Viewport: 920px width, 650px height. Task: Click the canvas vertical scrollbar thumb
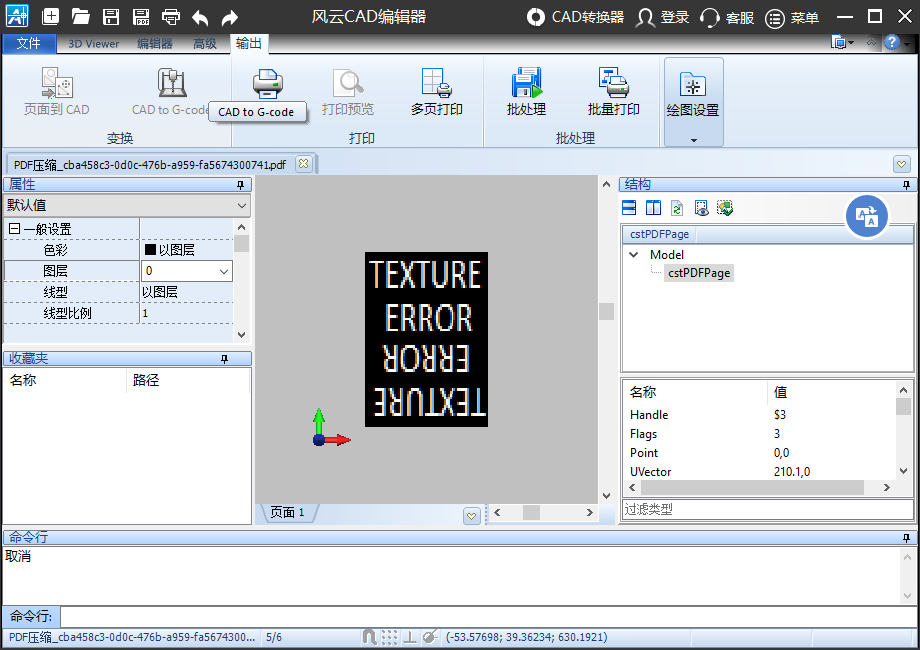[x=606, y=312]
